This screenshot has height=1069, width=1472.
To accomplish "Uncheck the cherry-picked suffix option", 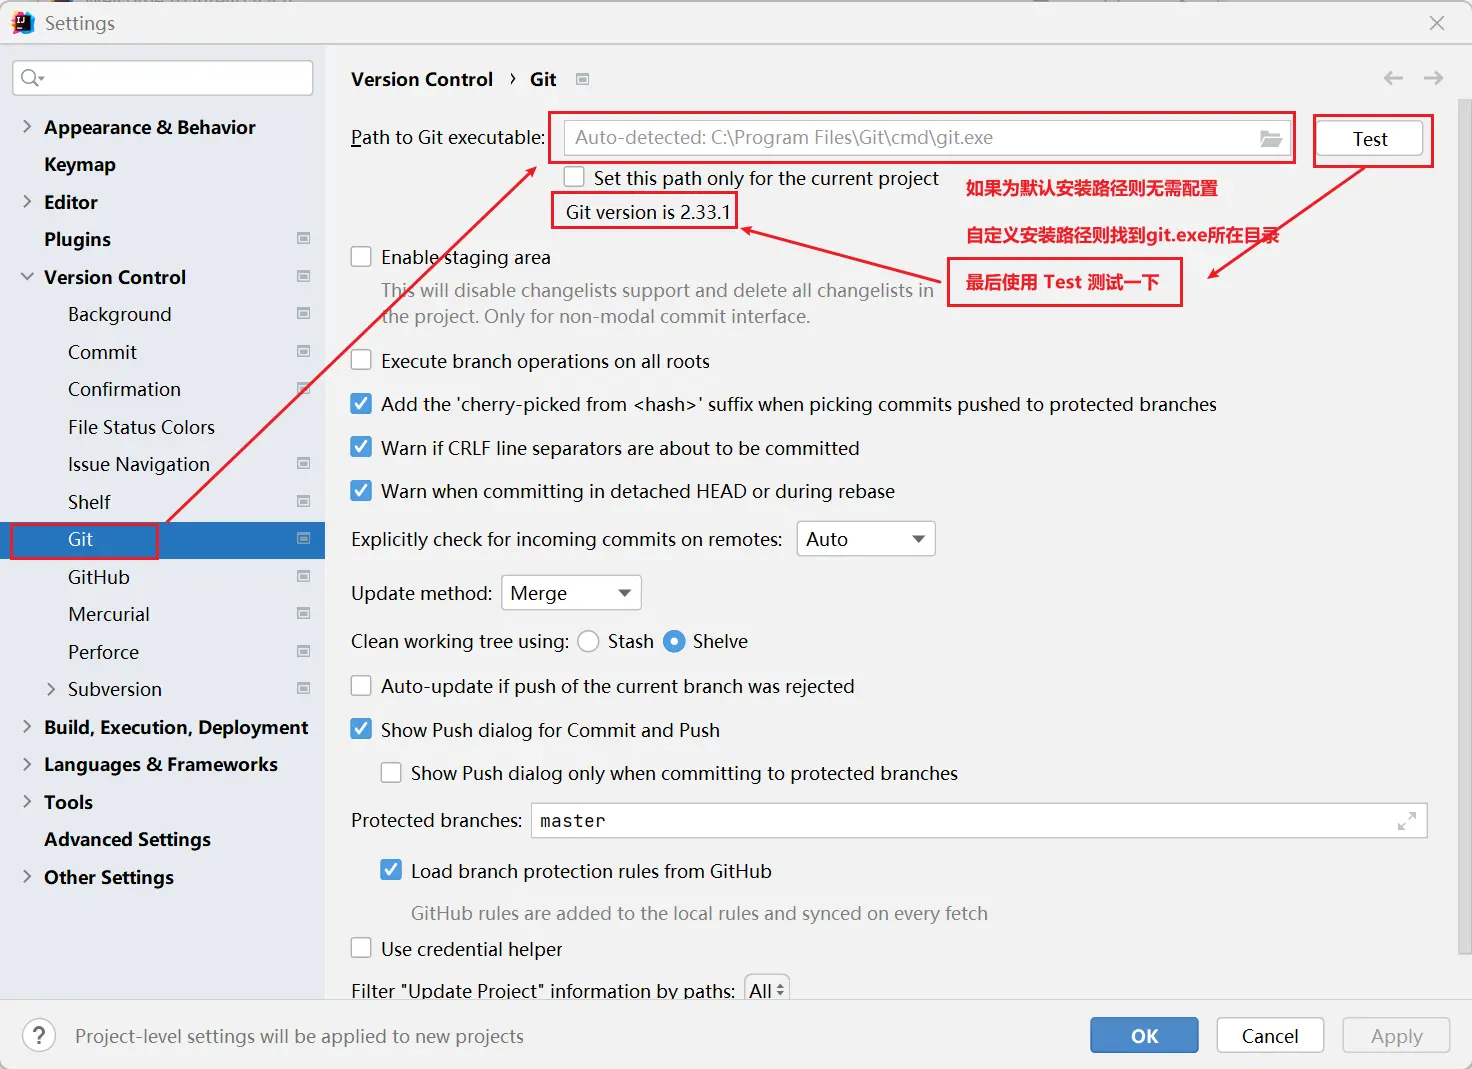I will click(361, 404).
